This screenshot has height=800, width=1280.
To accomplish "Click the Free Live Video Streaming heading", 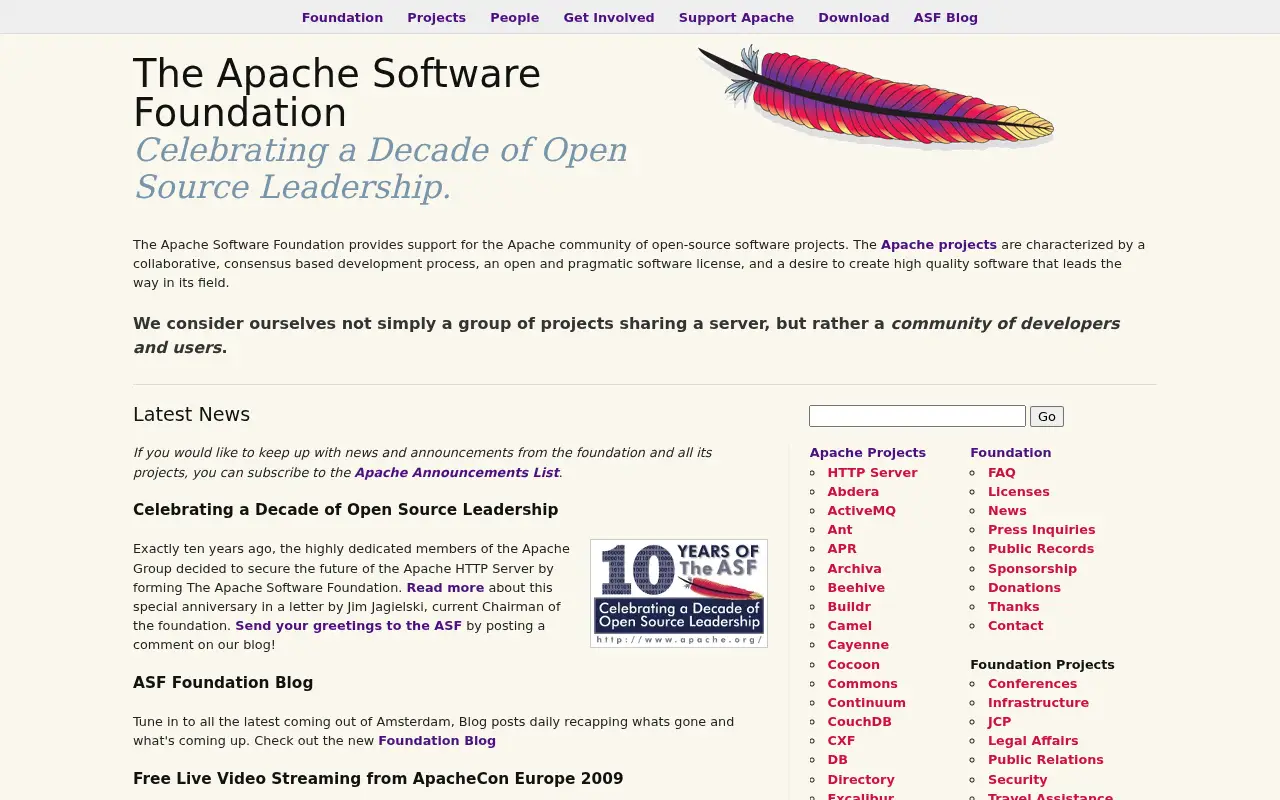I will 378,778.
